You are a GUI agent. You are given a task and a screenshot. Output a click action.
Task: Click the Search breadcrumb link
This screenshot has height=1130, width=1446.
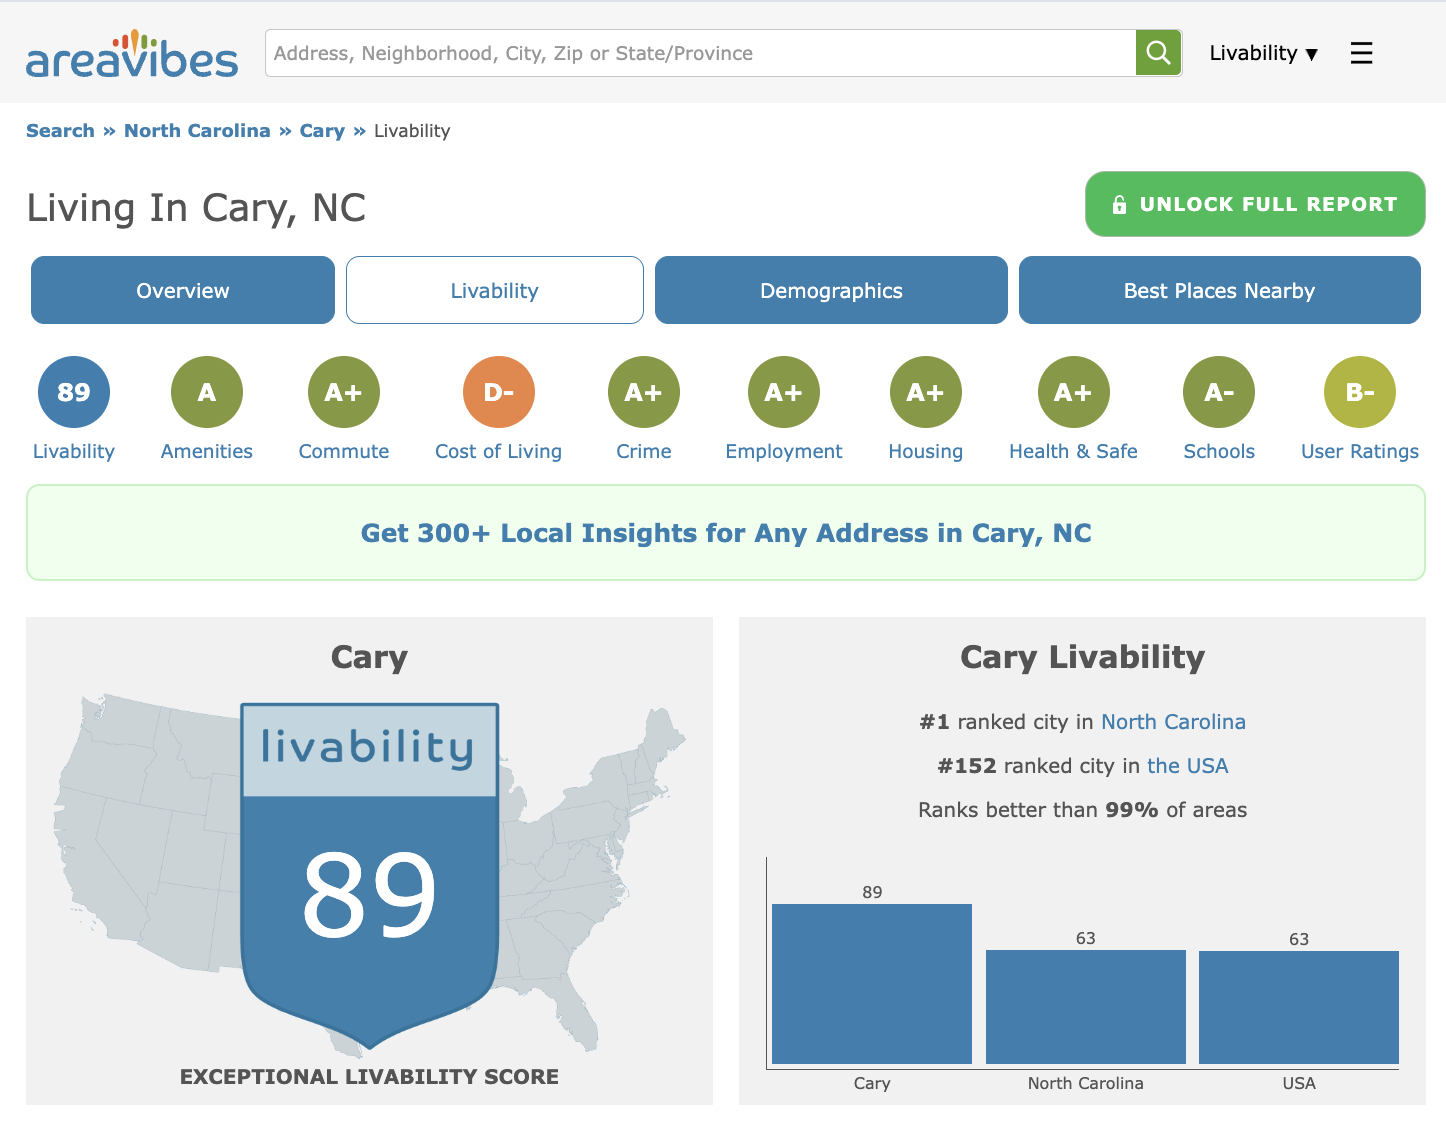[60, 131]
